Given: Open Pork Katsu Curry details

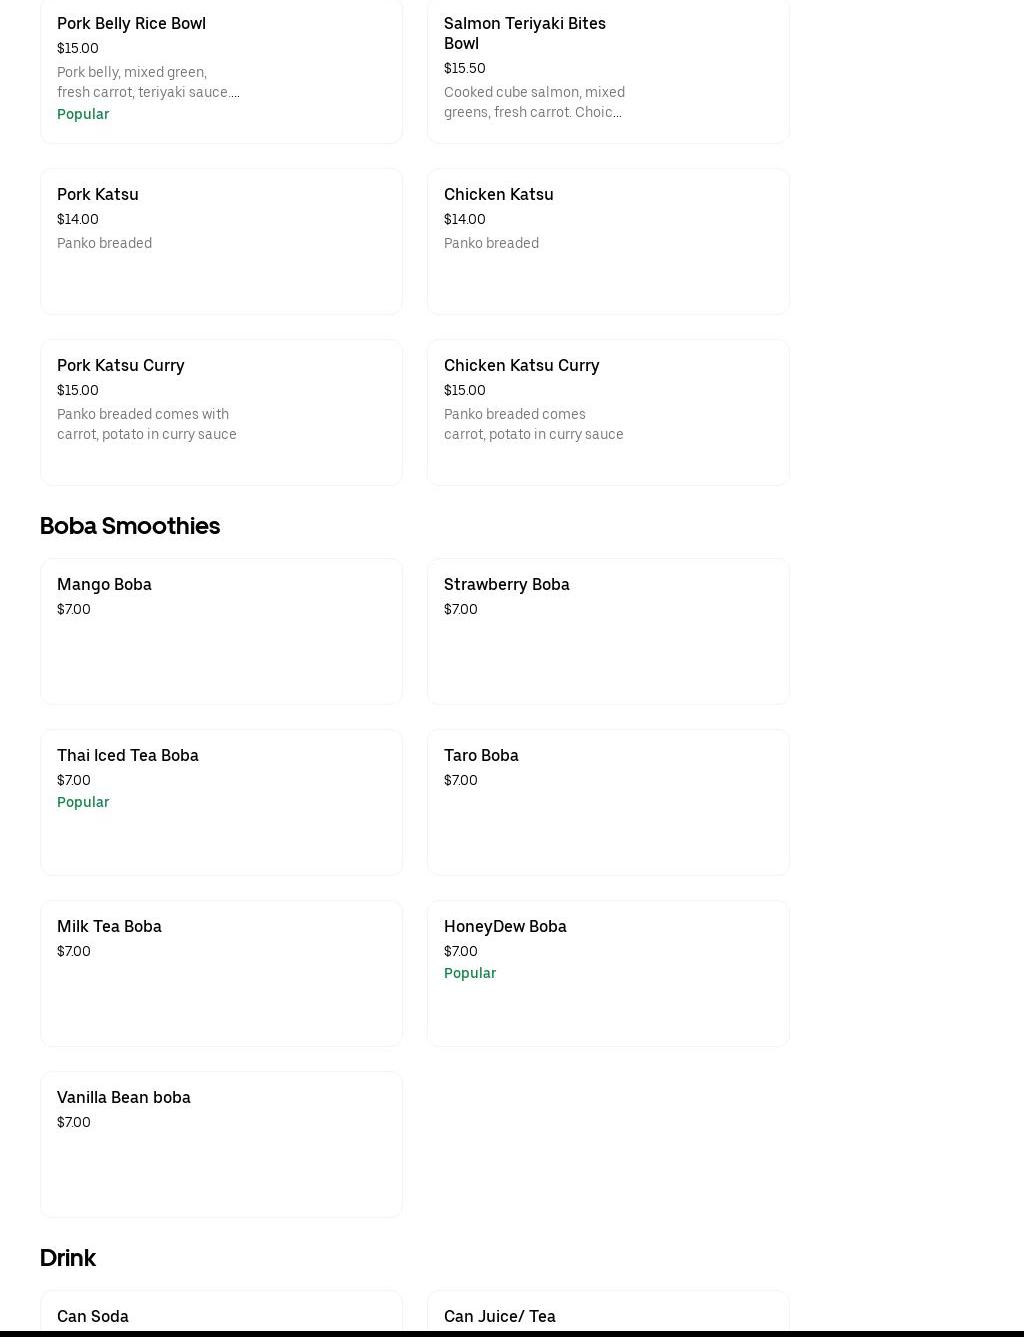Looking at the screenshot, I should tap(220, 412).
